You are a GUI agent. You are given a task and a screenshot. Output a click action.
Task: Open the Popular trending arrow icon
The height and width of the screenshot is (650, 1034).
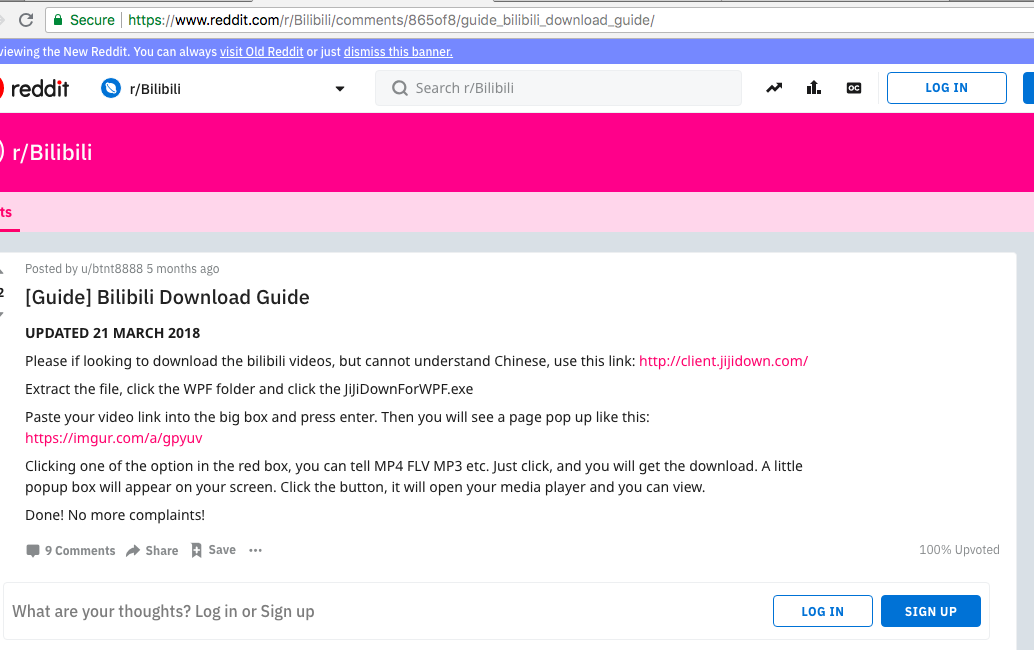(774, 88)
